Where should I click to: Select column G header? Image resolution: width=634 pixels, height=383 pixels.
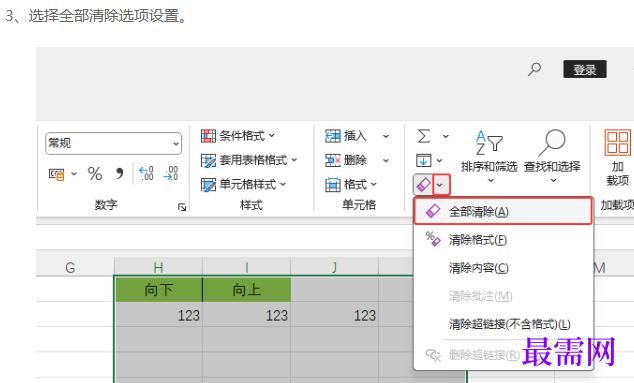pyautogui.click(x=70, y=267)
